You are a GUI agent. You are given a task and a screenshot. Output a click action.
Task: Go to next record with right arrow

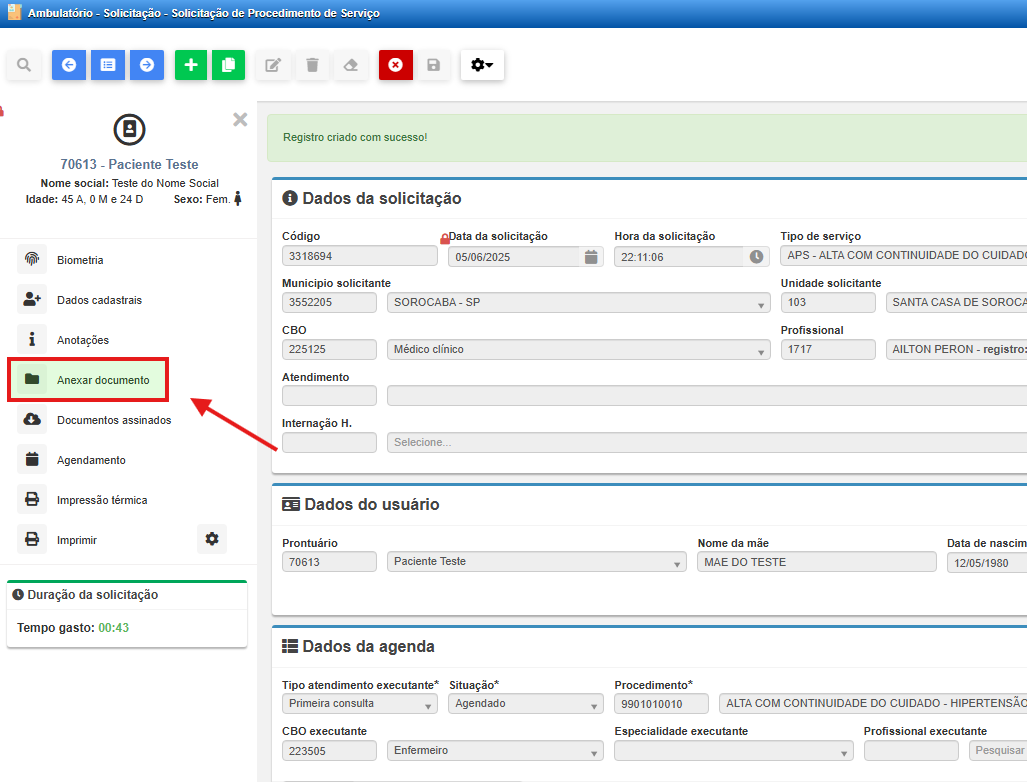(147, 65)
